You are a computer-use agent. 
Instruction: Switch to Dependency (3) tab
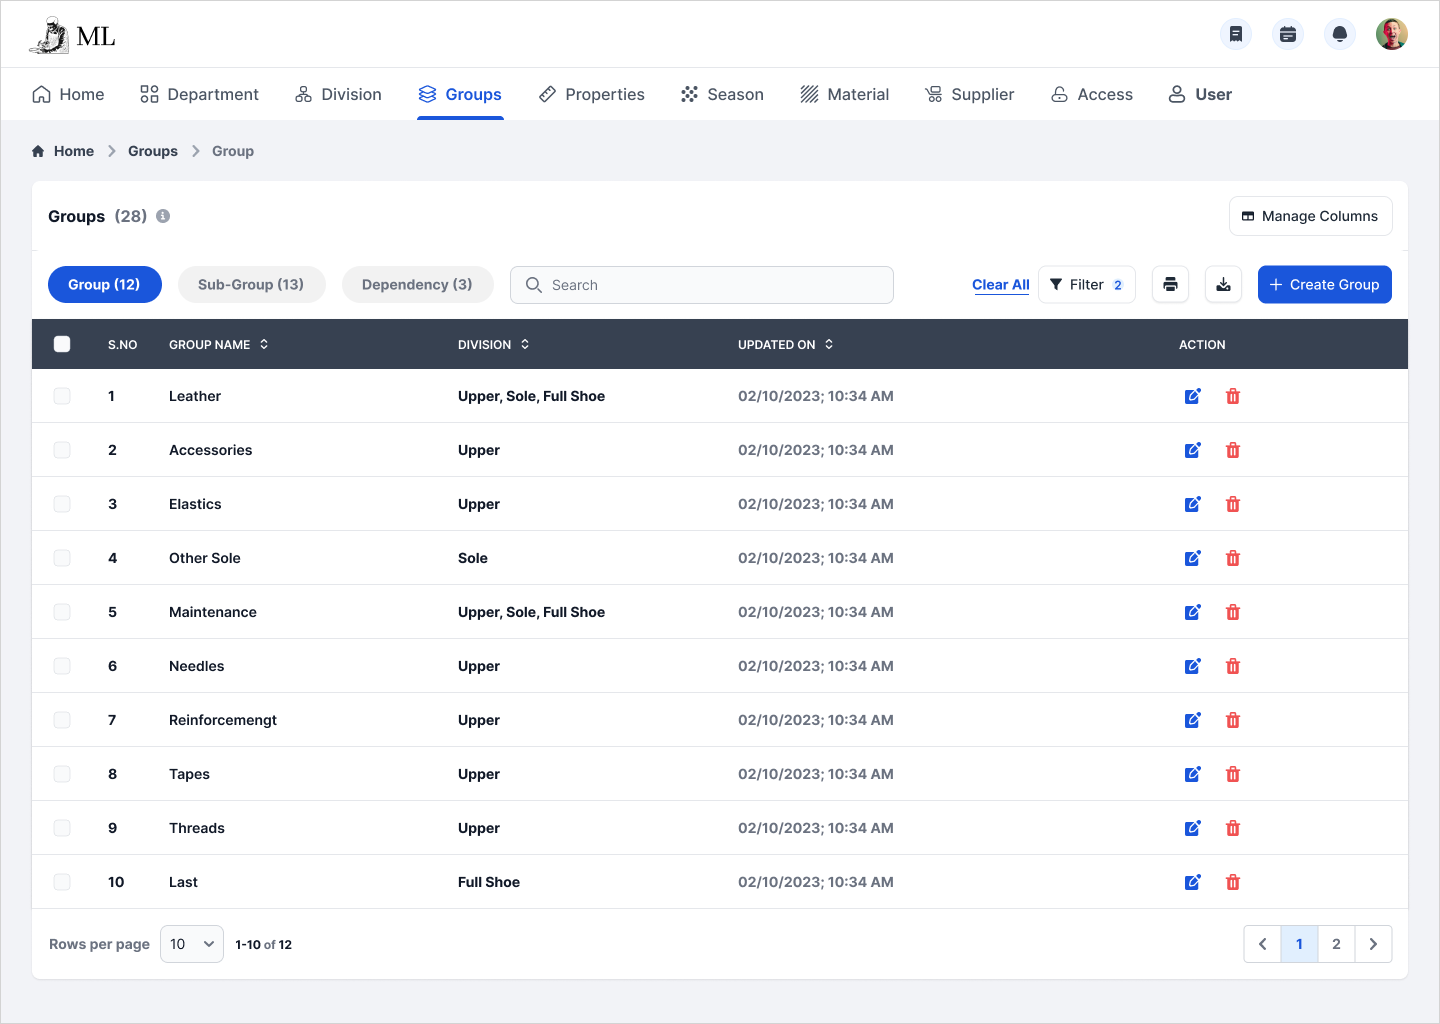(417, 285)
